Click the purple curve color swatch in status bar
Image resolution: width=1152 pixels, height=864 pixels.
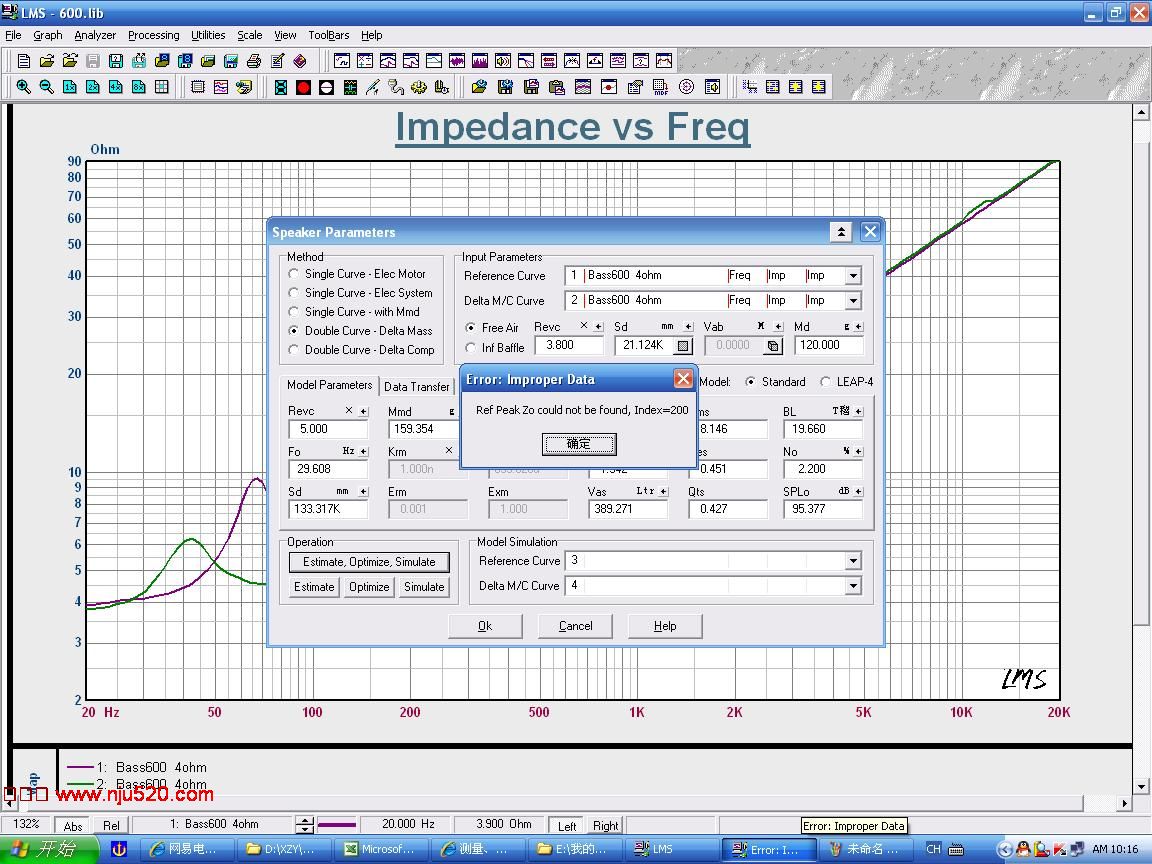(x=337, y=825)
